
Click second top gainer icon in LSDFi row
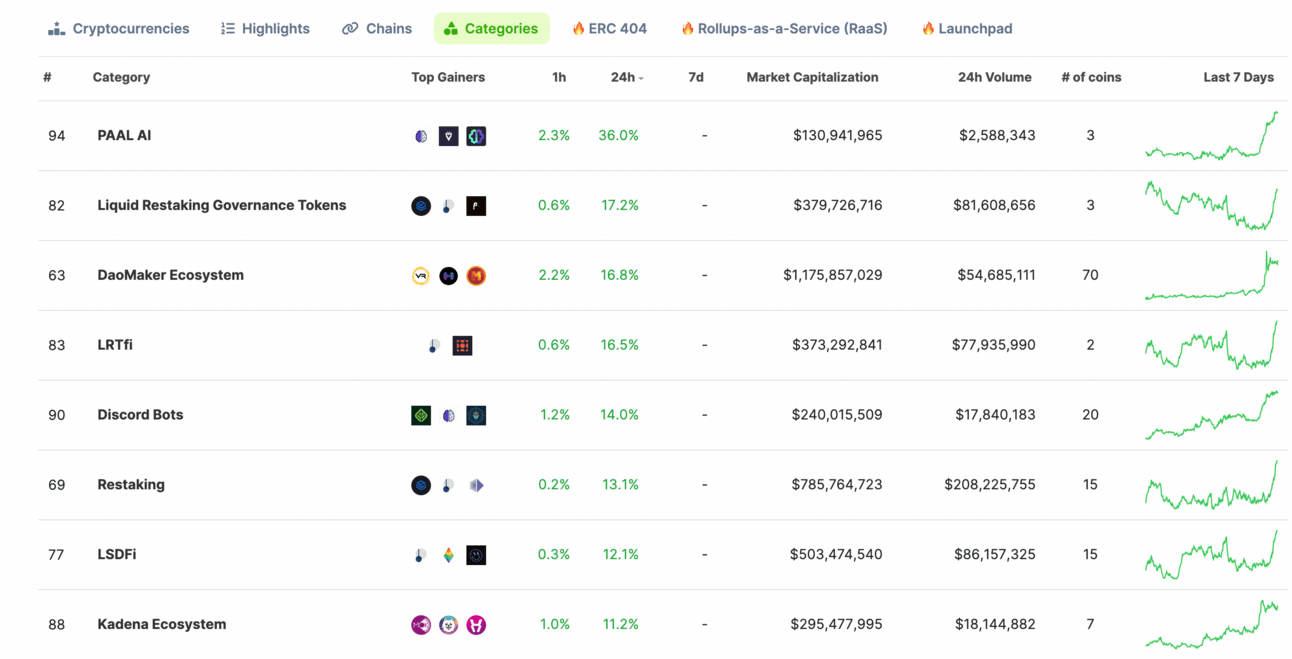(449, 555)
